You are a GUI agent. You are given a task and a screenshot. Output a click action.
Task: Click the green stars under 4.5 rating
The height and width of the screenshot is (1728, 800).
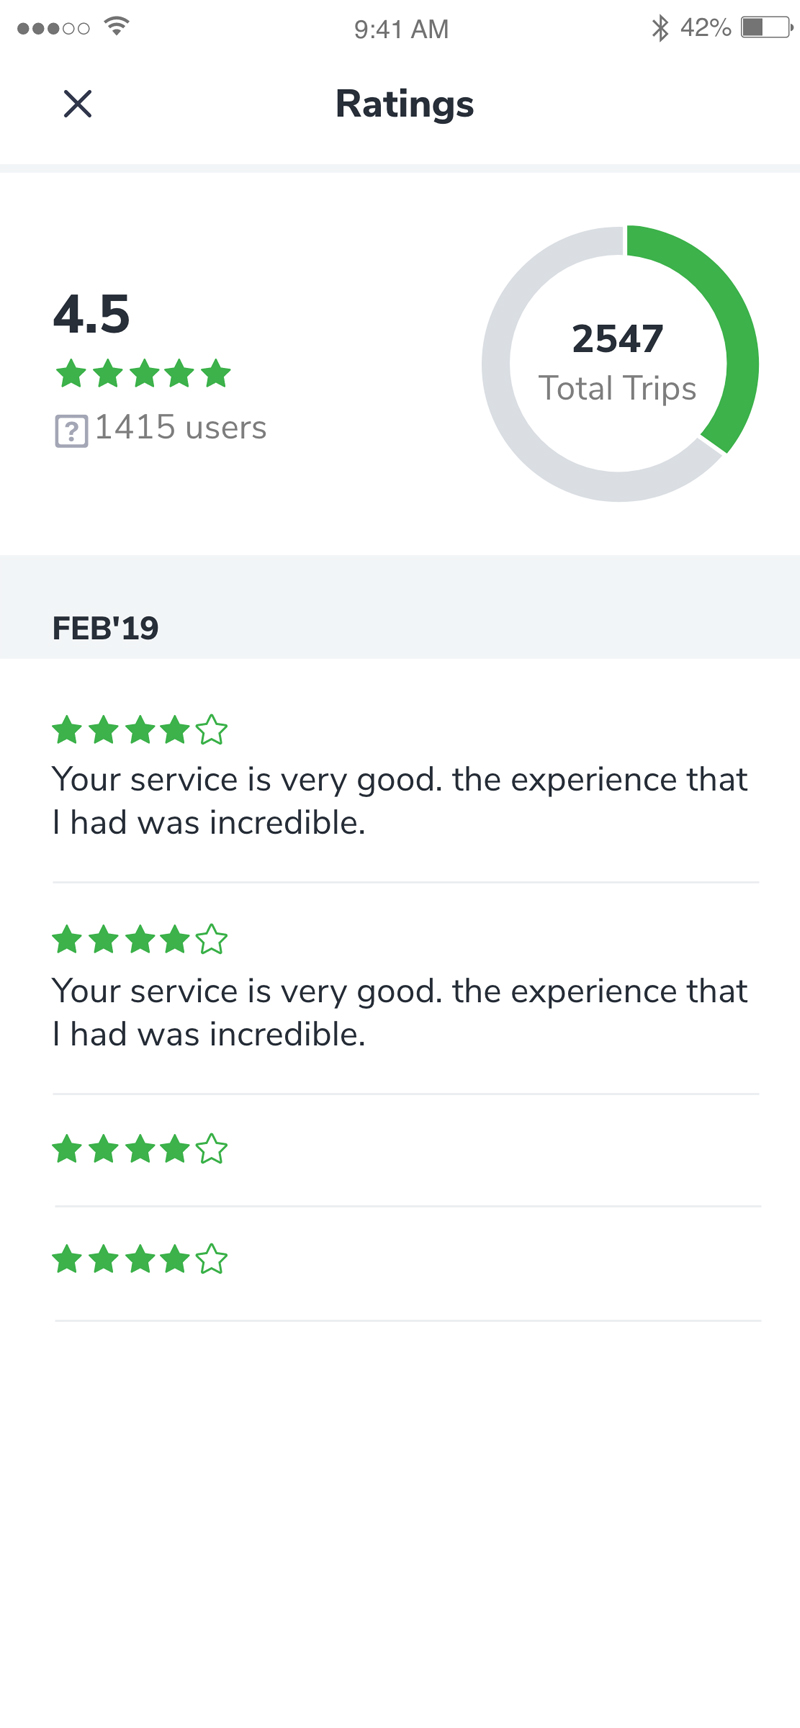[143, 375]
